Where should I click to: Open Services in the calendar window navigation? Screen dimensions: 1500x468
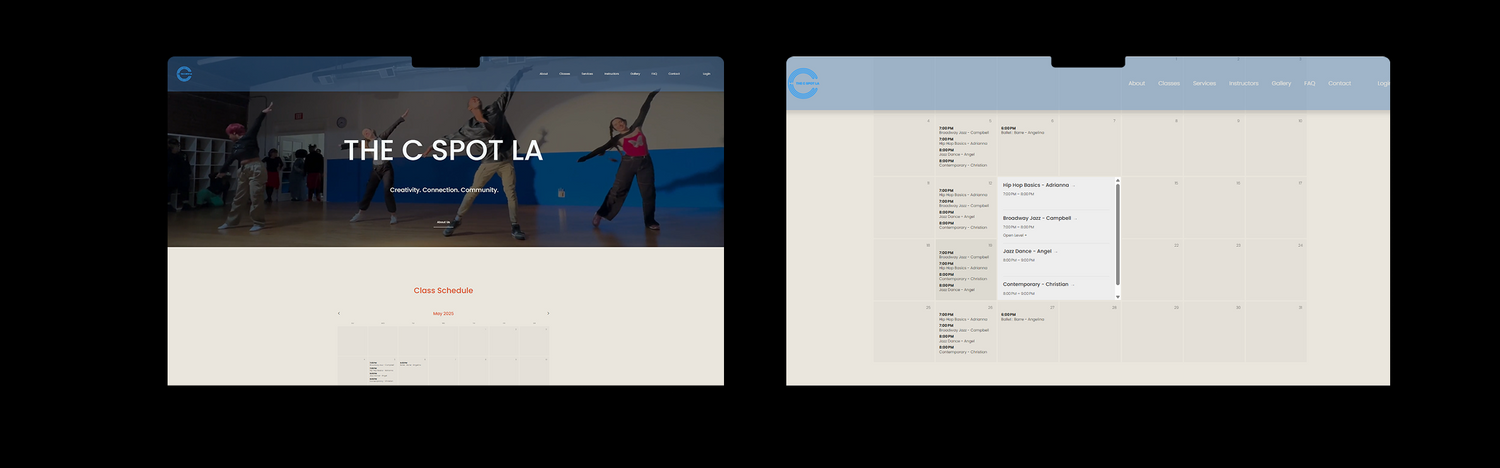[1204, 84]
